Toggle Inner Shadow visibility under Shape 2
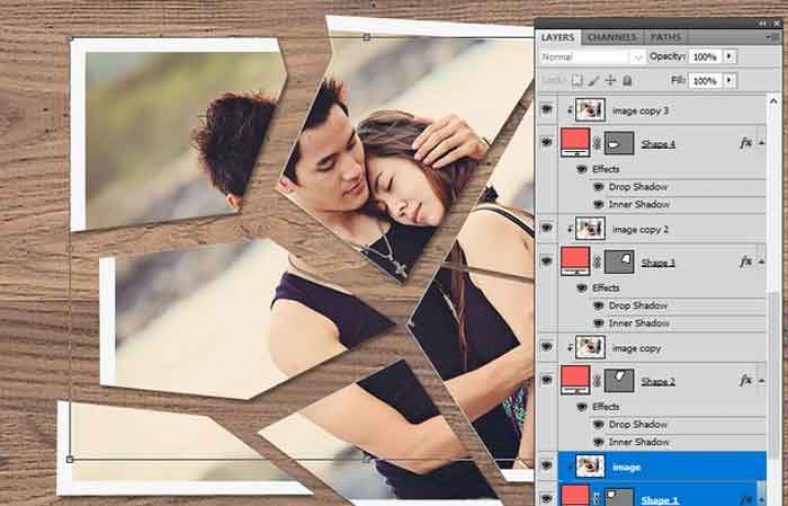The width and height of the screenshot is (788, 506). click(x=598, y=442)
